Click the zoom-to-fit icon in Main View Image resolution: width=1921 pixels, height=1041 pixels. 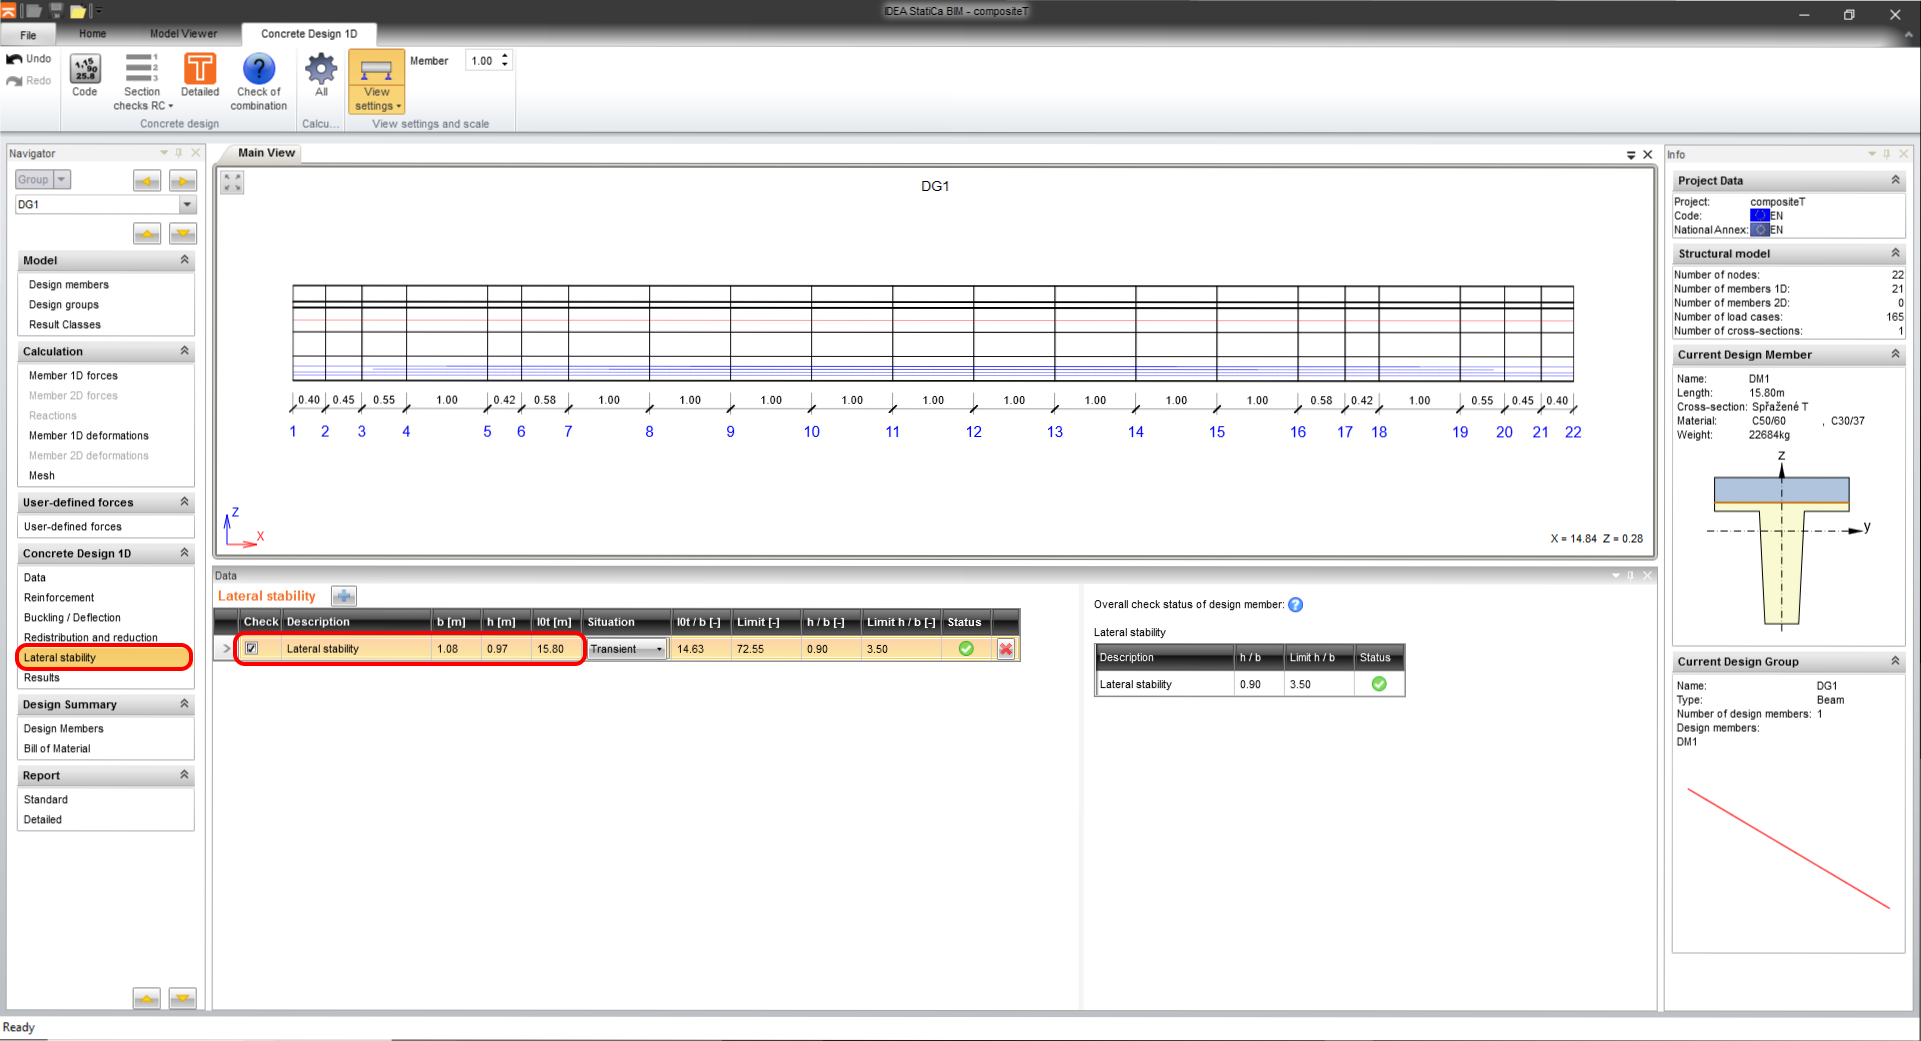[232, 183]
